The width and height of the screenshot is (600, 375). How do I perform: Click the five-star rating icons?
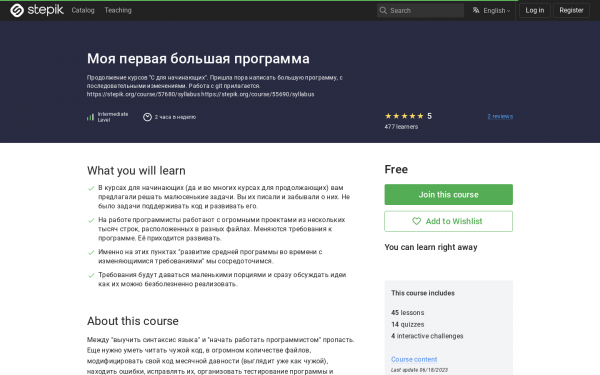404,116
